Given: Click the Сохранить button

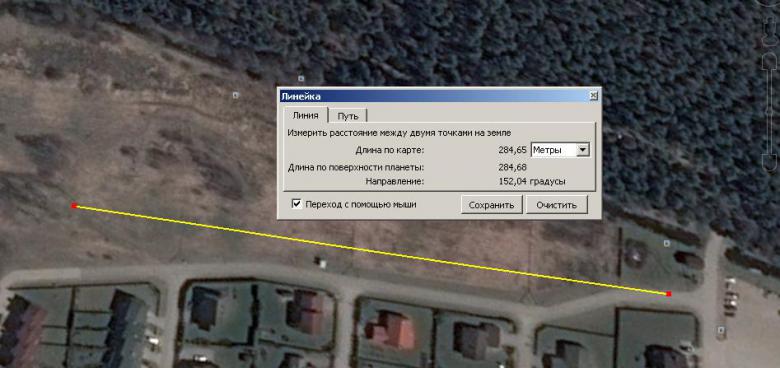Looking at the screenshot, I should click(491, 205).
